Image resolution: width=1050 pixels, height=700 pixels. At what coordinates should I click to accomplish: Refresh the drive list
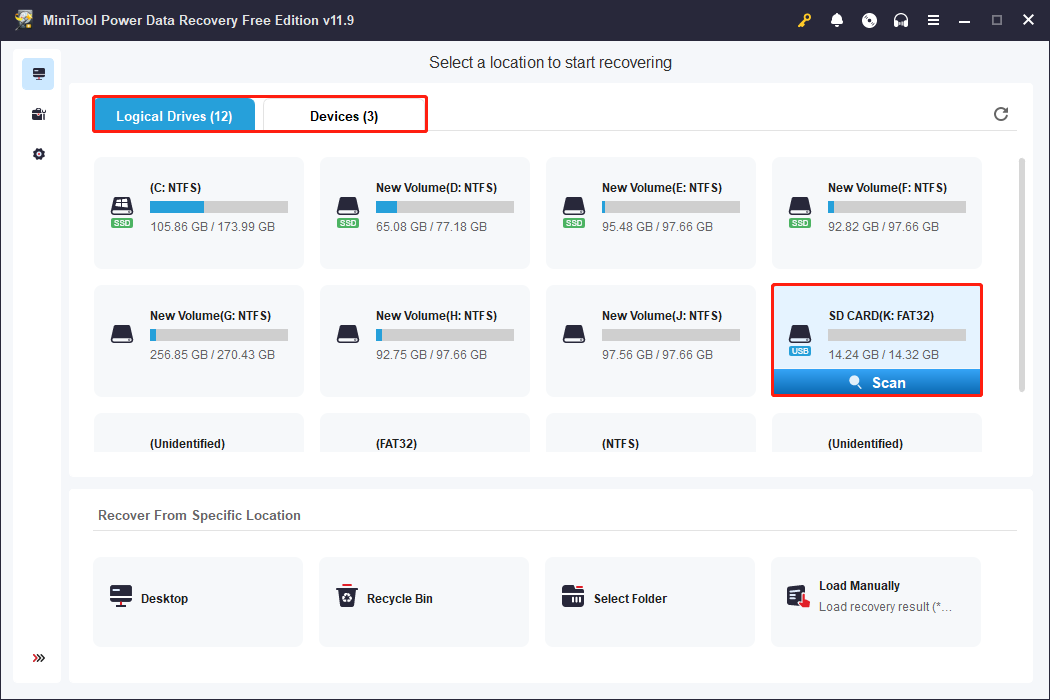click(x=1001, y=114)
